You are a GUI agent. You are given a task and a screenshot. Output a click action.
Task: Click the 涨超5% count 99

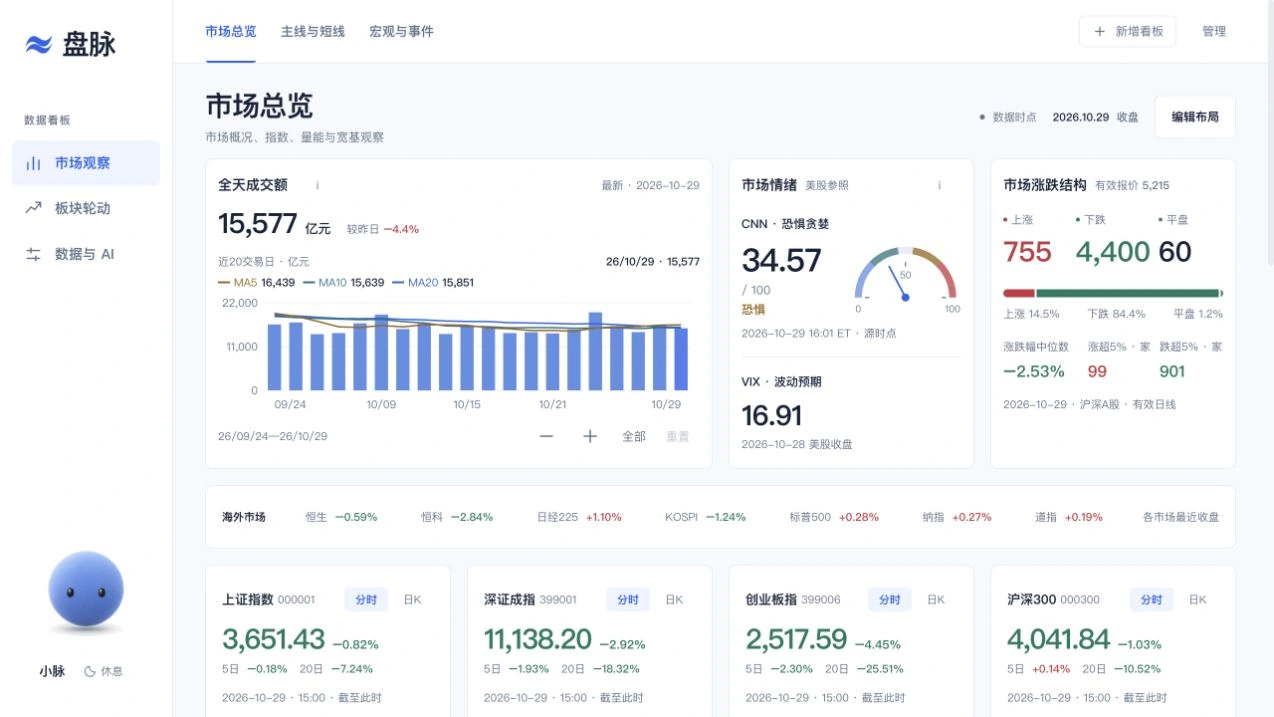(x=1097, y=371)
